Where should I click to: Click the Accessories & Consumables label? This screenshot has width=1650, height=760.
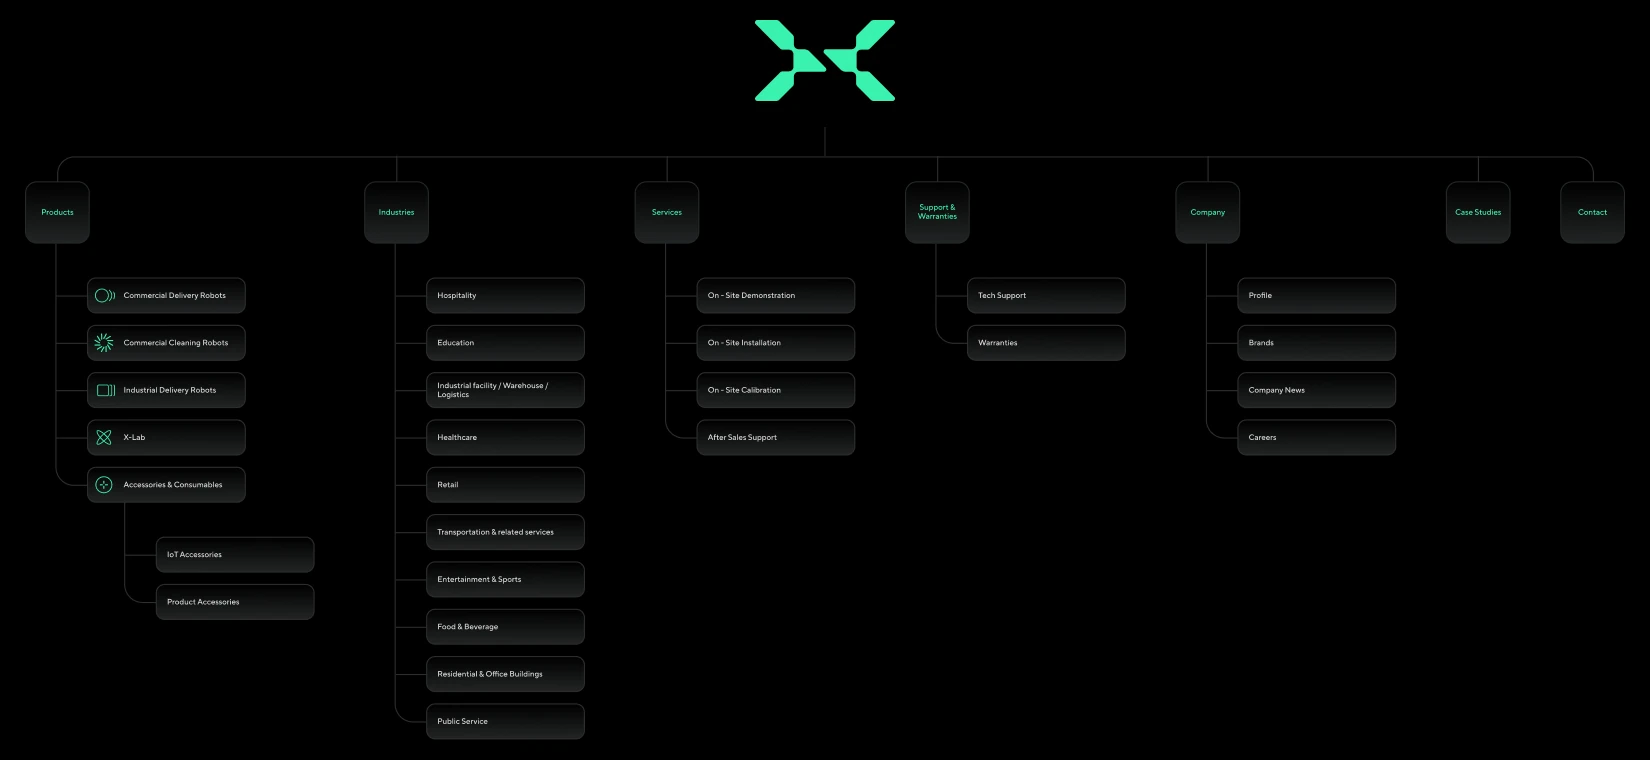tap(173, 485)
